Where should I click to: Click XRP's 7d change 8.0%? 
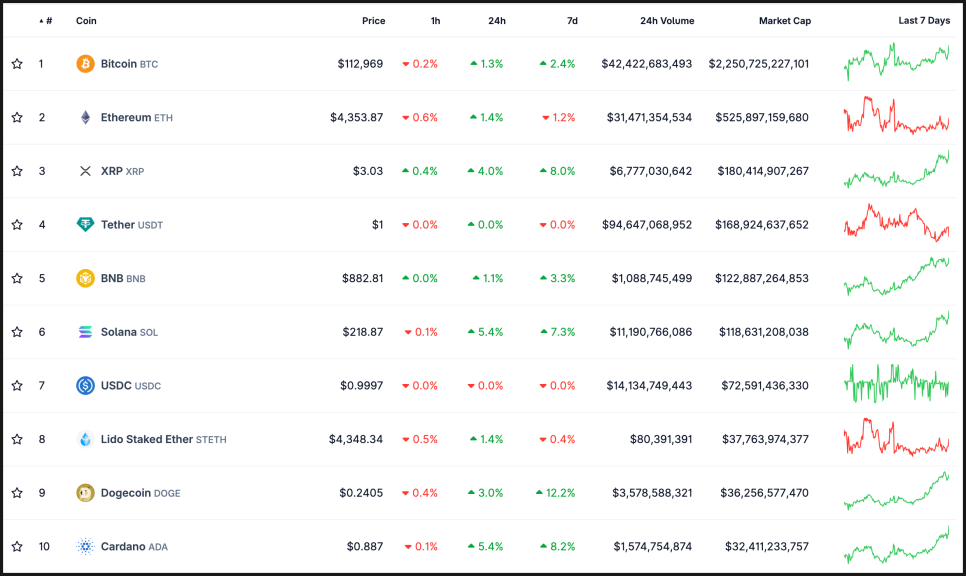558,171
